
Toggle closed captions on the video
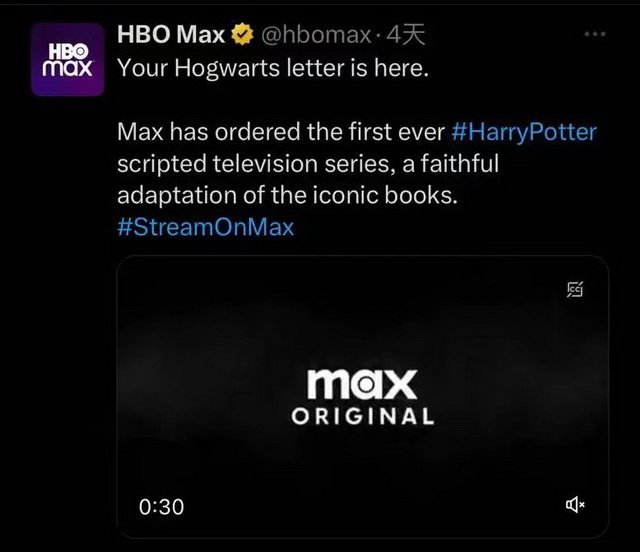pos(575,289)
